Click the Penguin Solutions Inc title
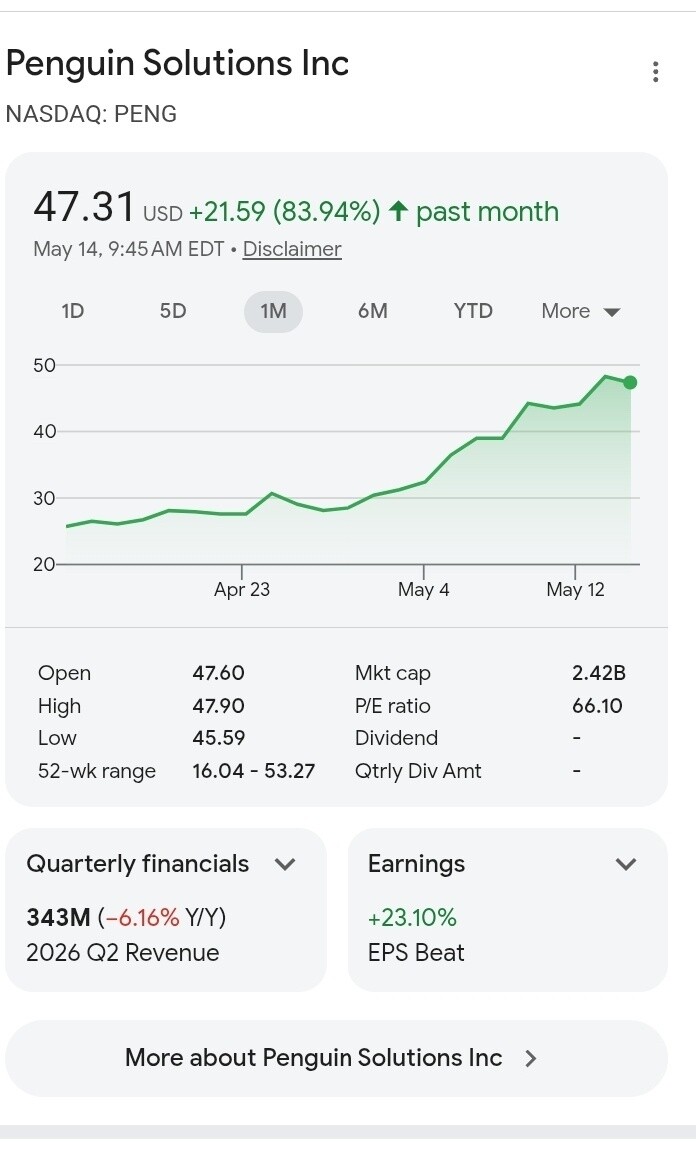The image size is (696, 1164). pyautogui.click(x=177, y=63)
